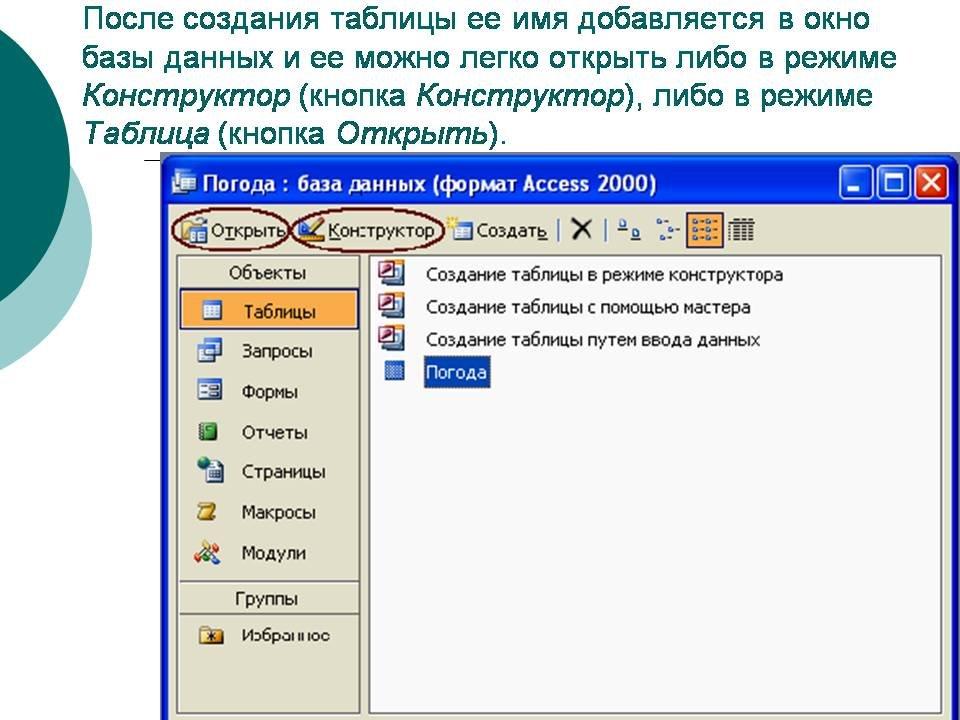960x720 pixels.
Task: Select the Страницы category icon
Action: click(x=210, y=471)
